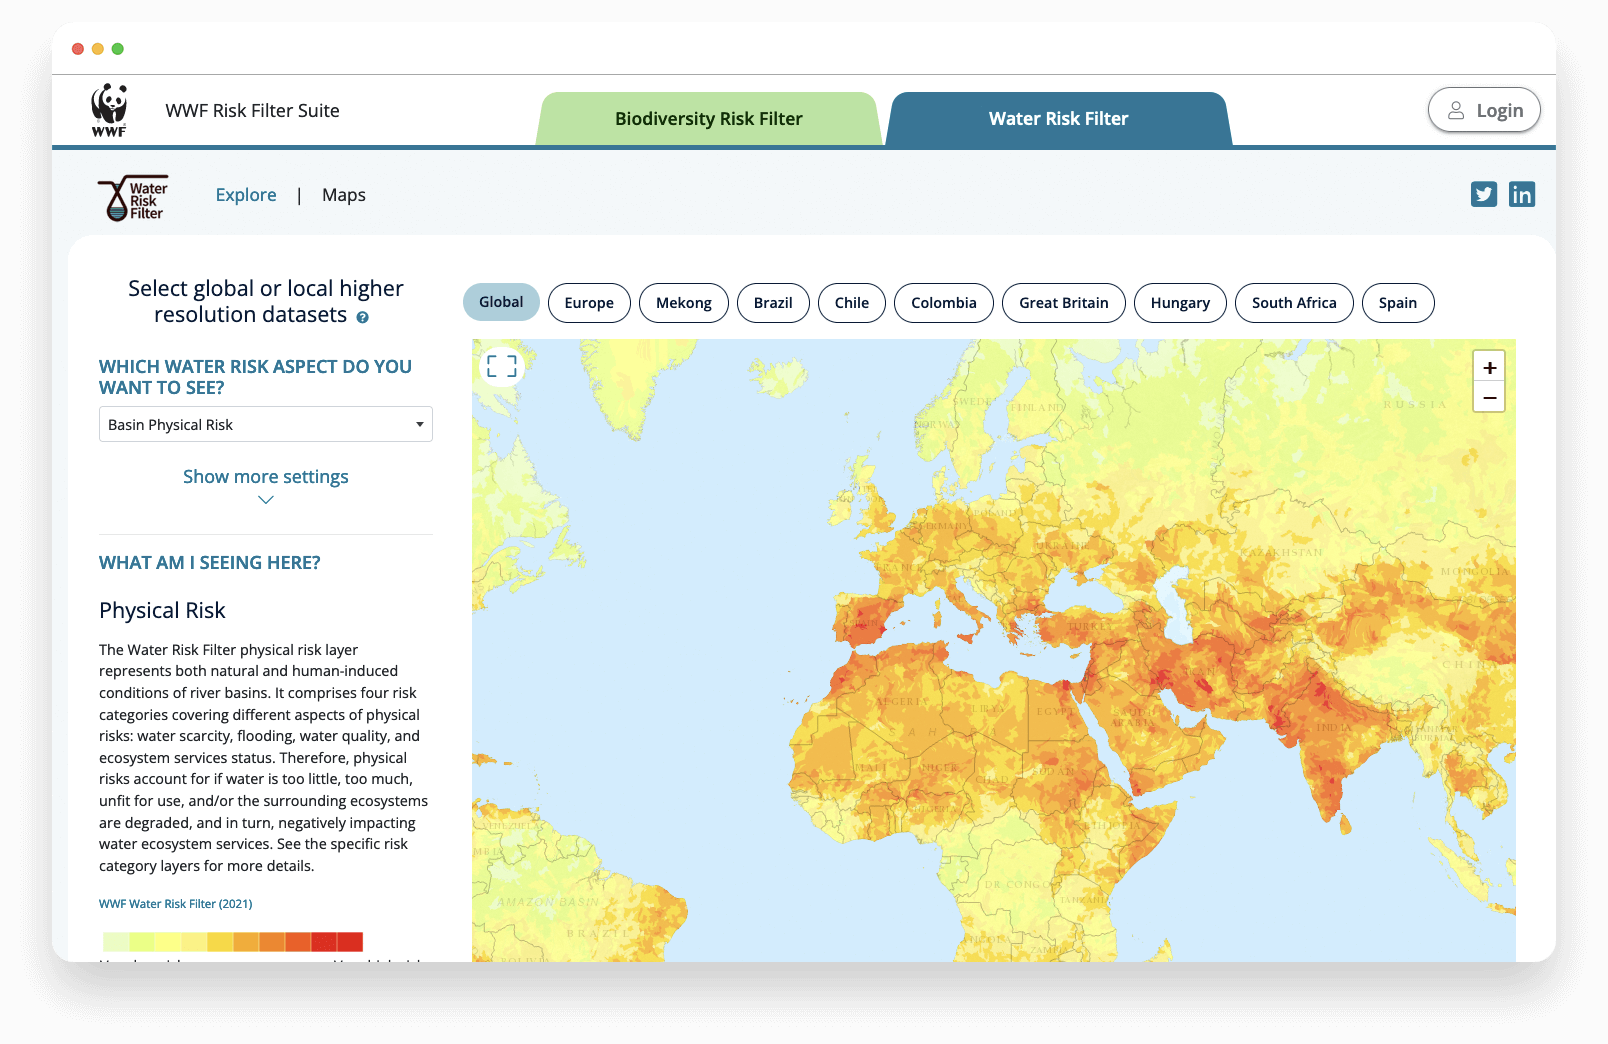1608x1044 pixels.
Task: Select the Great Britain dataset chip
Action: (x=1063, y=302)
